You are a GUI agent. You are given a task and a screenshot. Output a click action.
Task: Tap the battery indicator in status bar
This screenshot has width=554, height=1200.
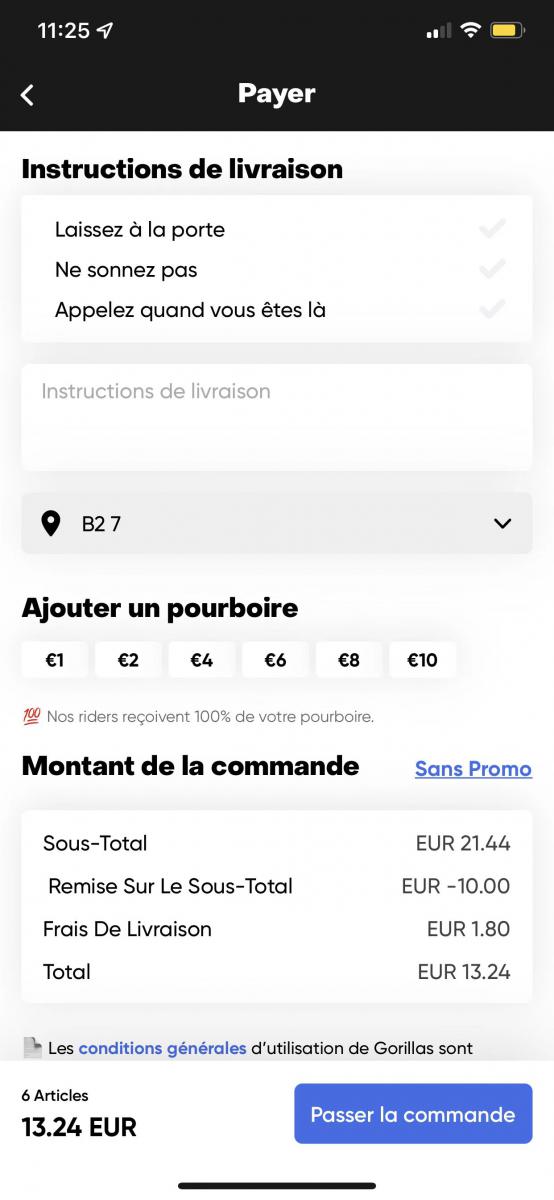(x=507, y=30)
